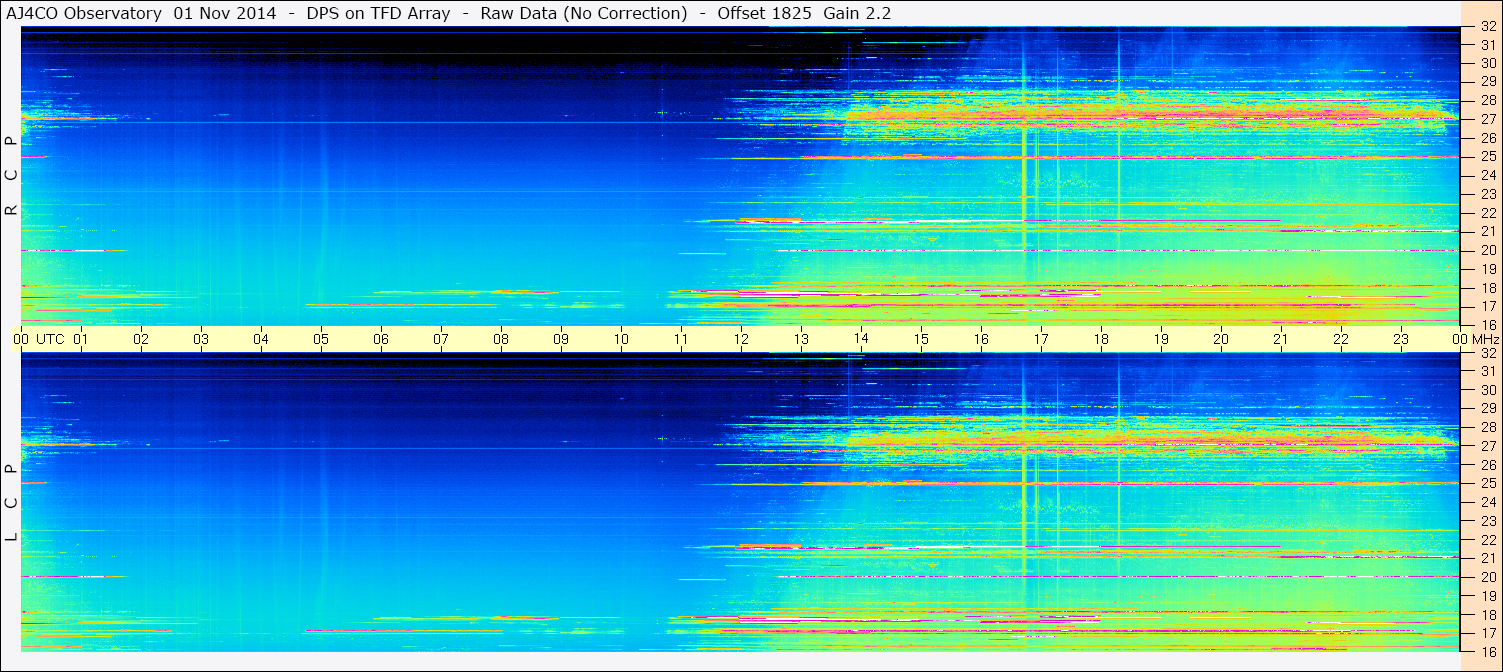Click the ending 00 marker beside MHz
This screenshot has height=672, width=1503.
(x=1460, y=339)
